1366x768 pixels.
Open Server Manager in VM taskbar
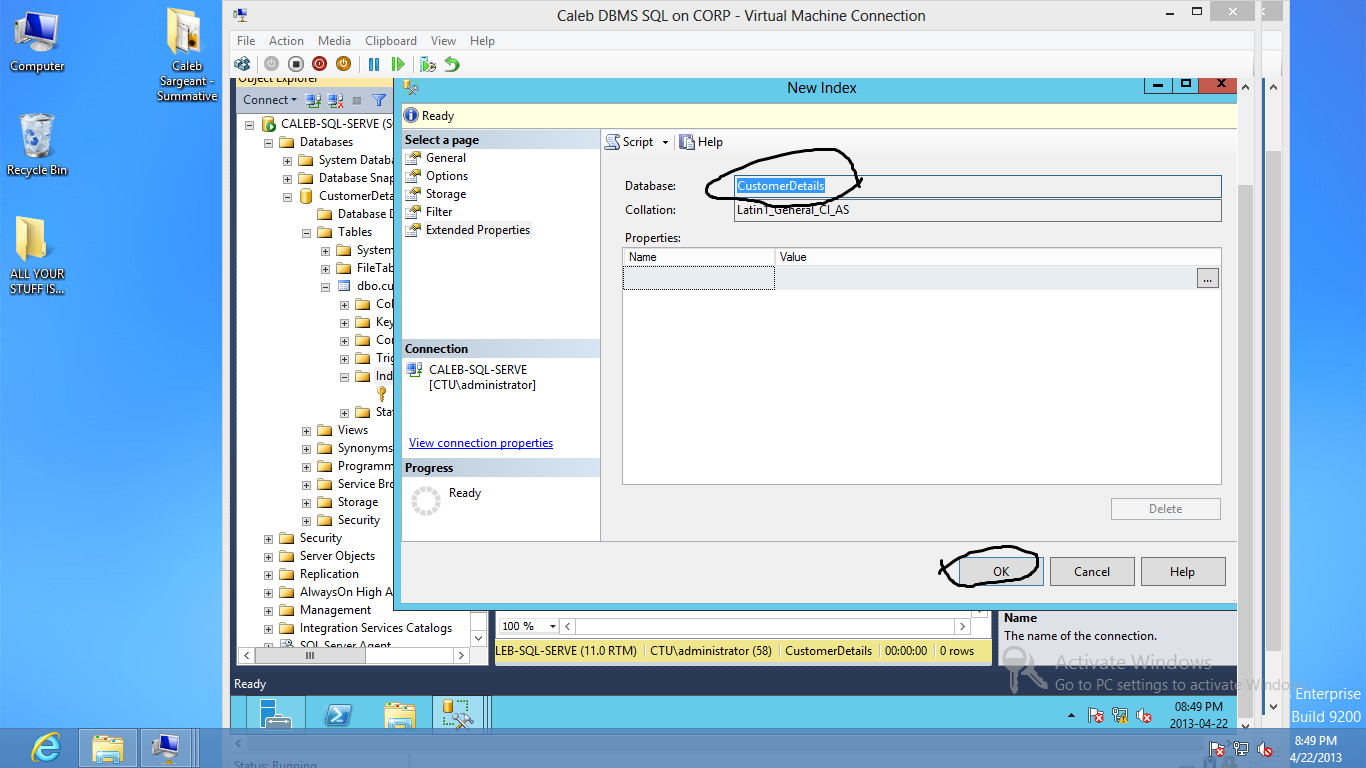tap(276, 715)
